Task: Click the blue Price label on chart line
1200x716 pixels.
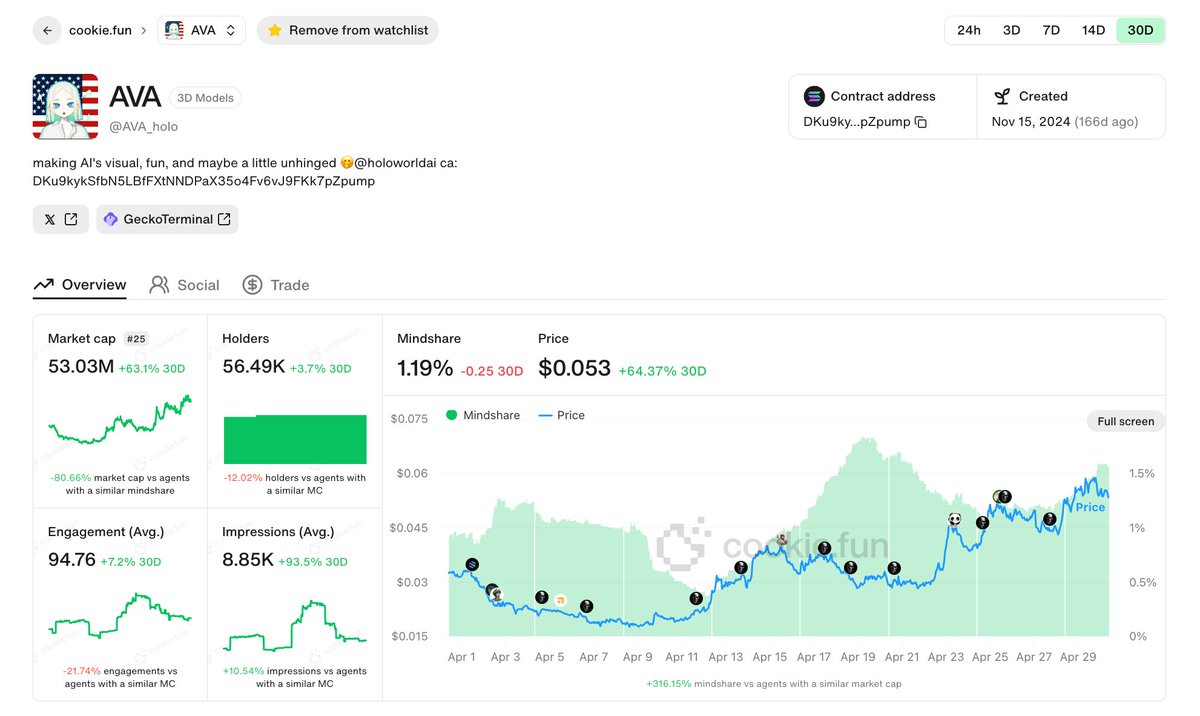Action: pos(1090,507)
